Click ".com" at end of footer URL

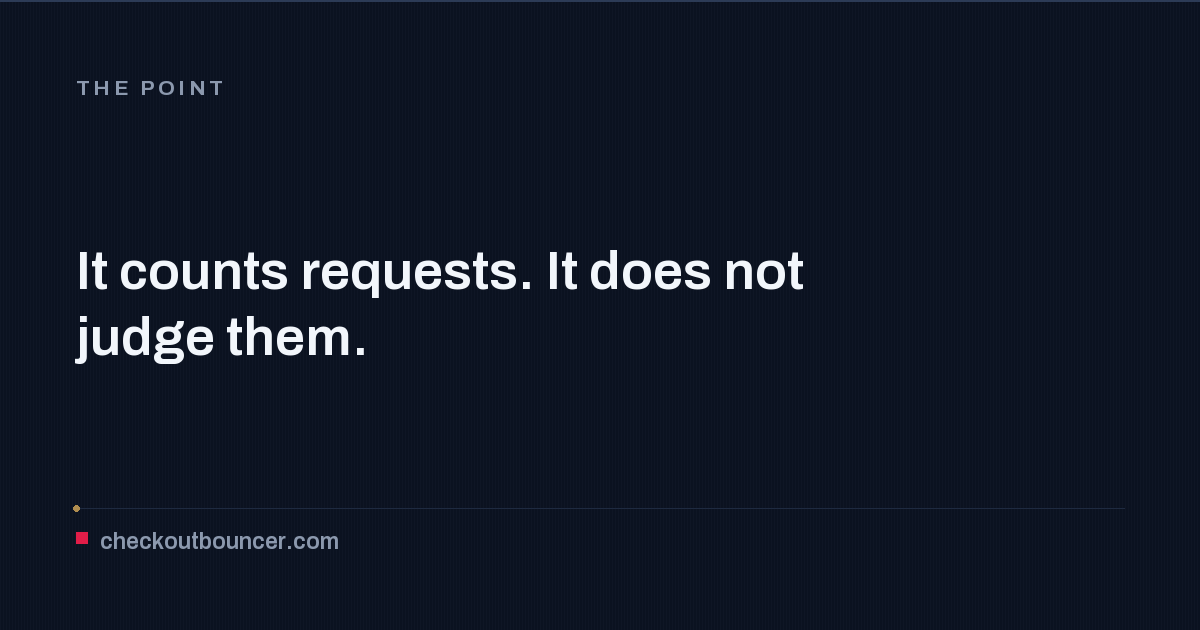pyautogui.click(x=314, y=541)
